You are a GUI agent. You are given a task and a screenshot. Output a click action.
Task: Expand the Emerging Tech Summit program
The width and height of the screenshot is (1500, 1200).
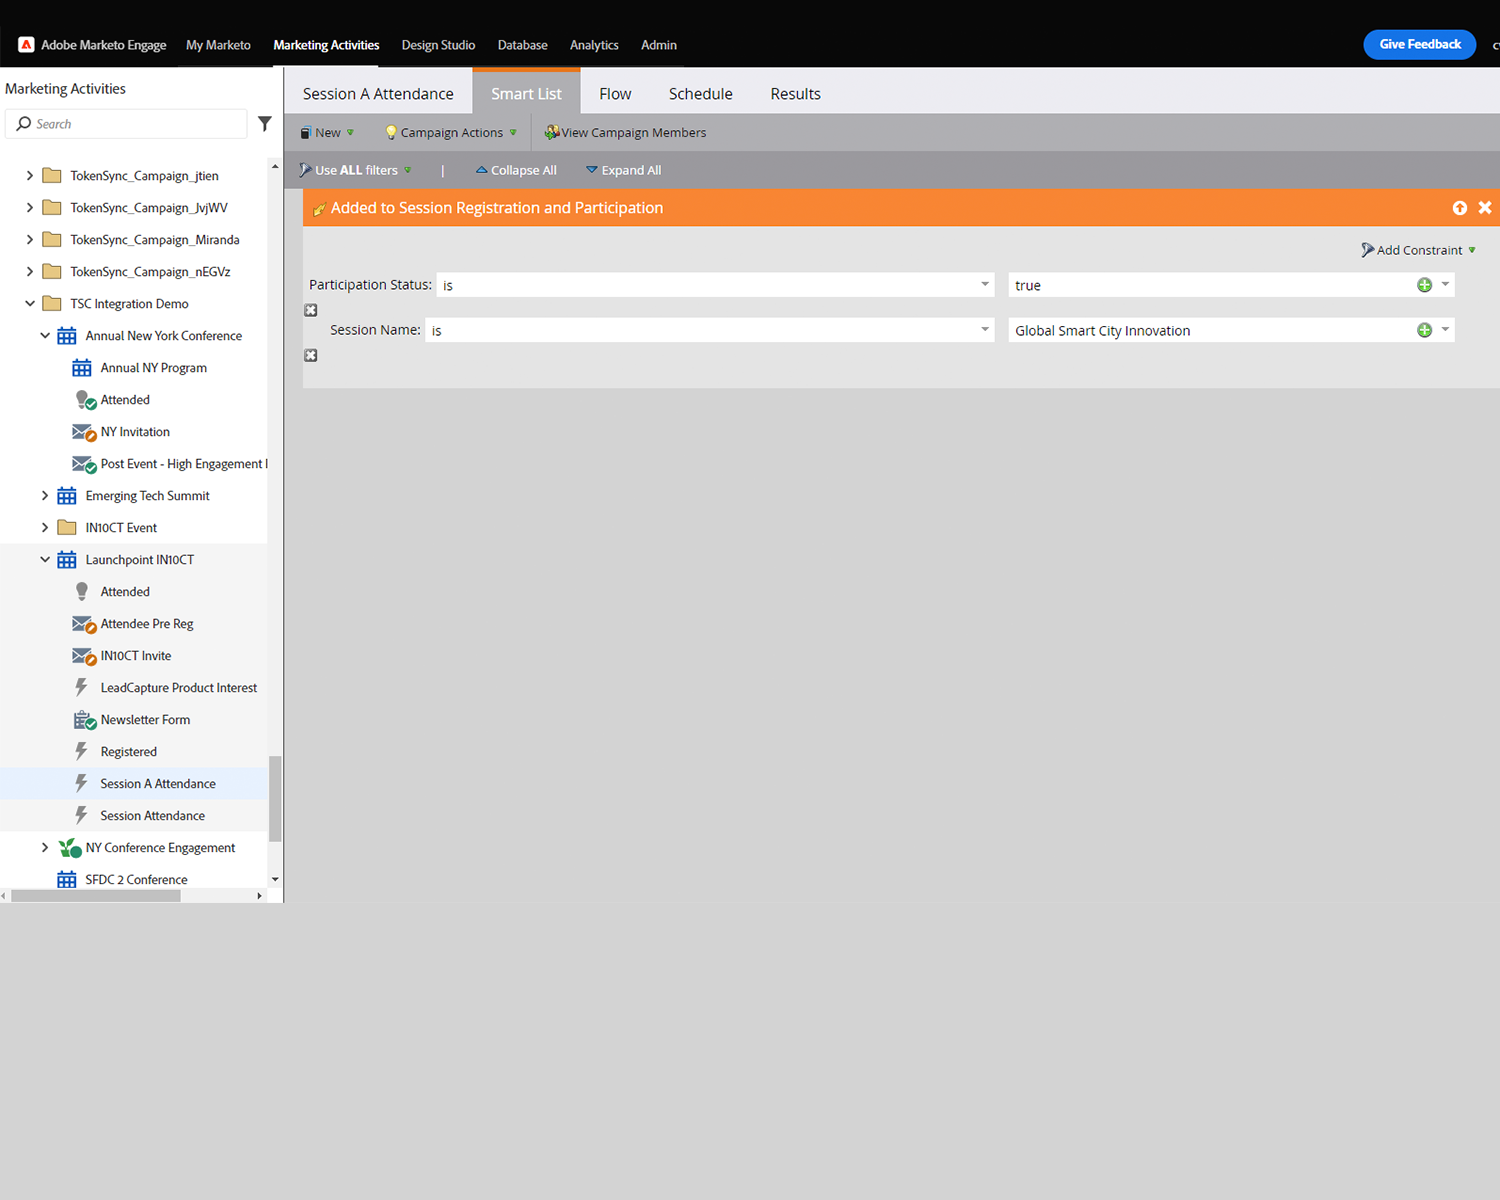[45, 496]
